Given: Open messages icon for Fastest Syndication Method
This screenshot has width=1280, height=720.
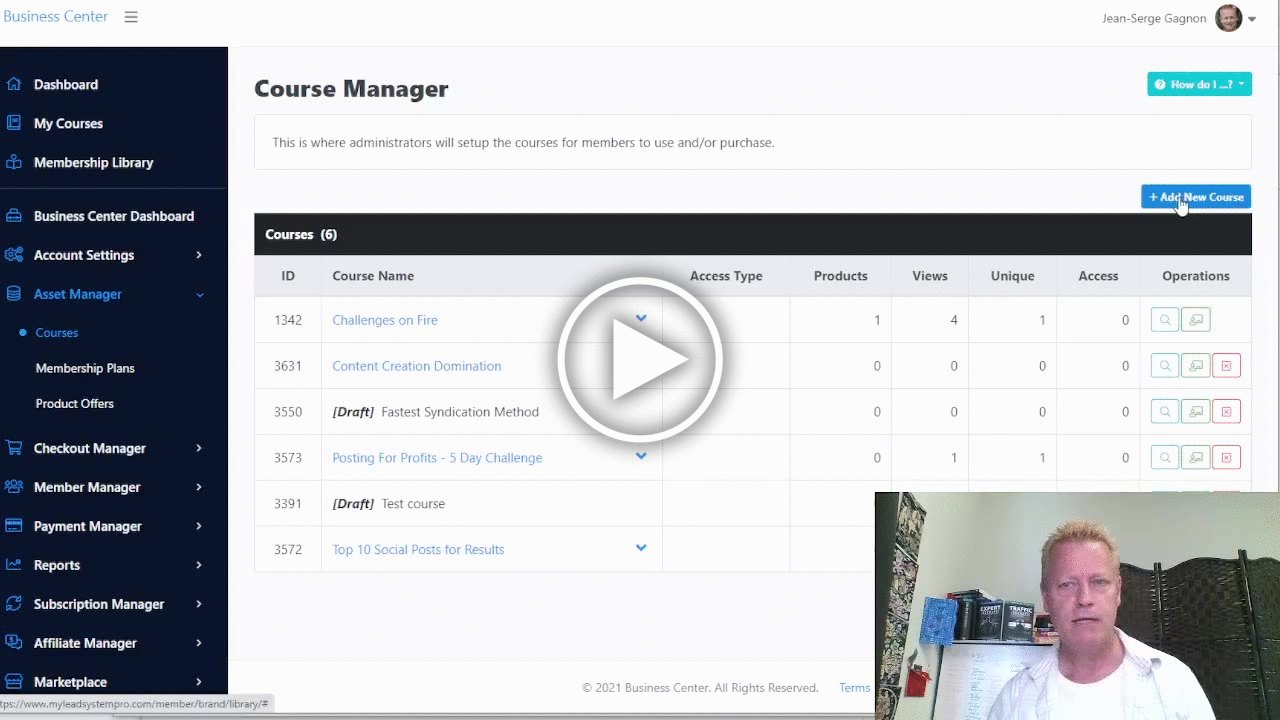Looking at the screenshot, I should (x=1196, y=412).
